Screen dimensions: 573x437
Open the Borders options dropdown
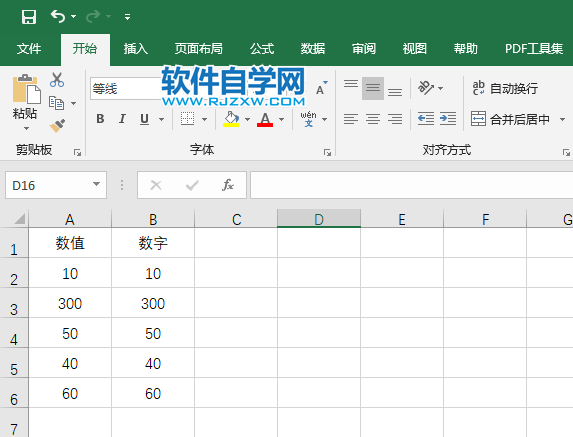click(204, 119)
